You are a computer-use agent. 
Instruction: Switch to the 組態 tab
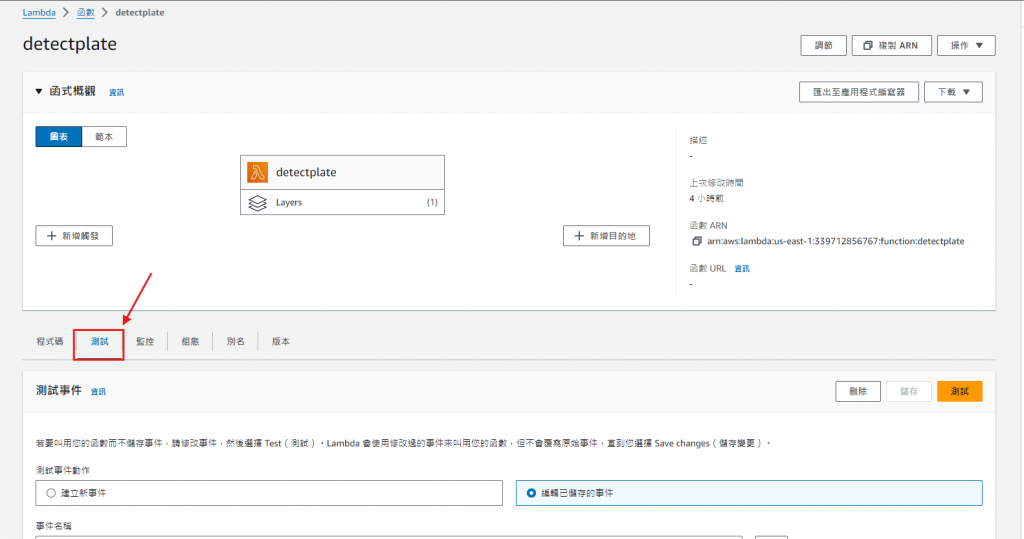coord(190,342)
